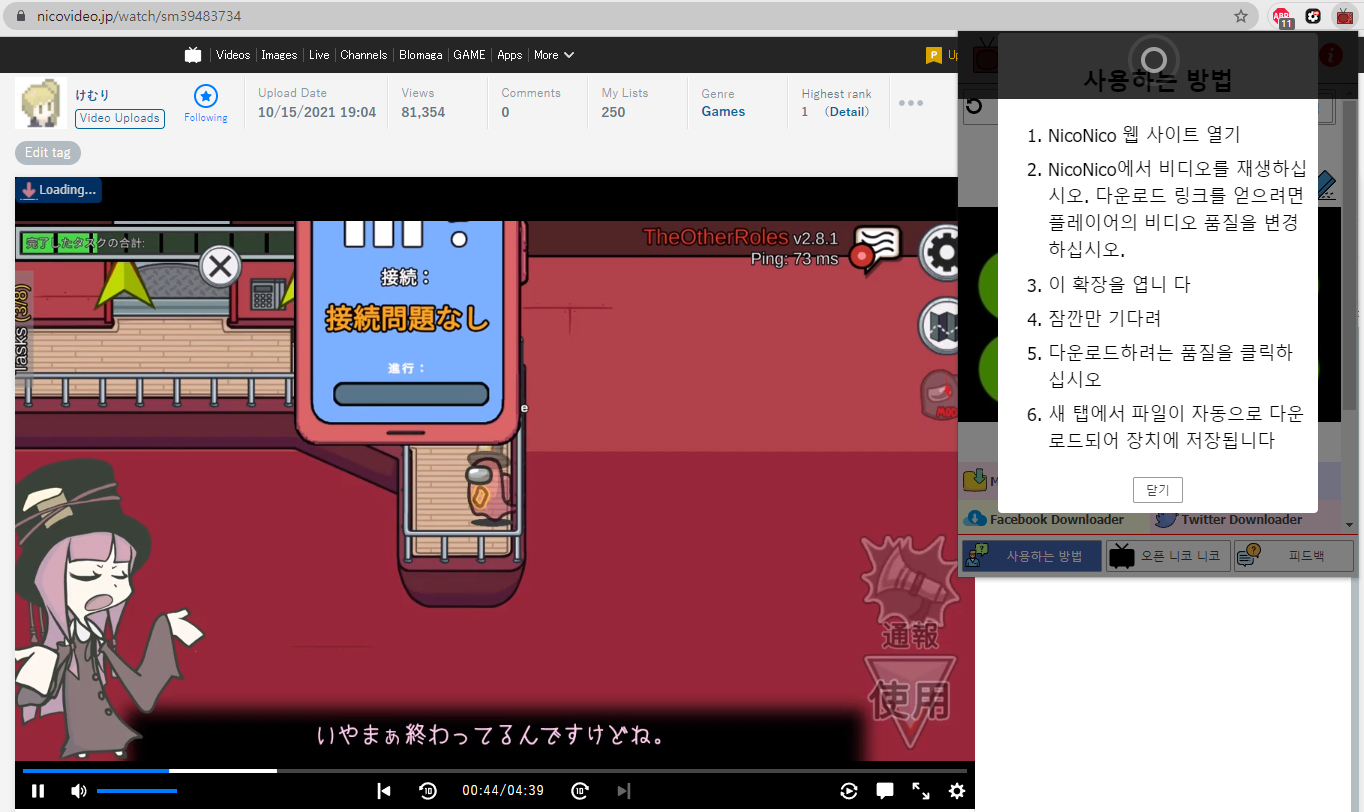Image resolution: width=1364 pixels, height=812 pixels.
Task: Go to next video
Action: click(624, 791)
